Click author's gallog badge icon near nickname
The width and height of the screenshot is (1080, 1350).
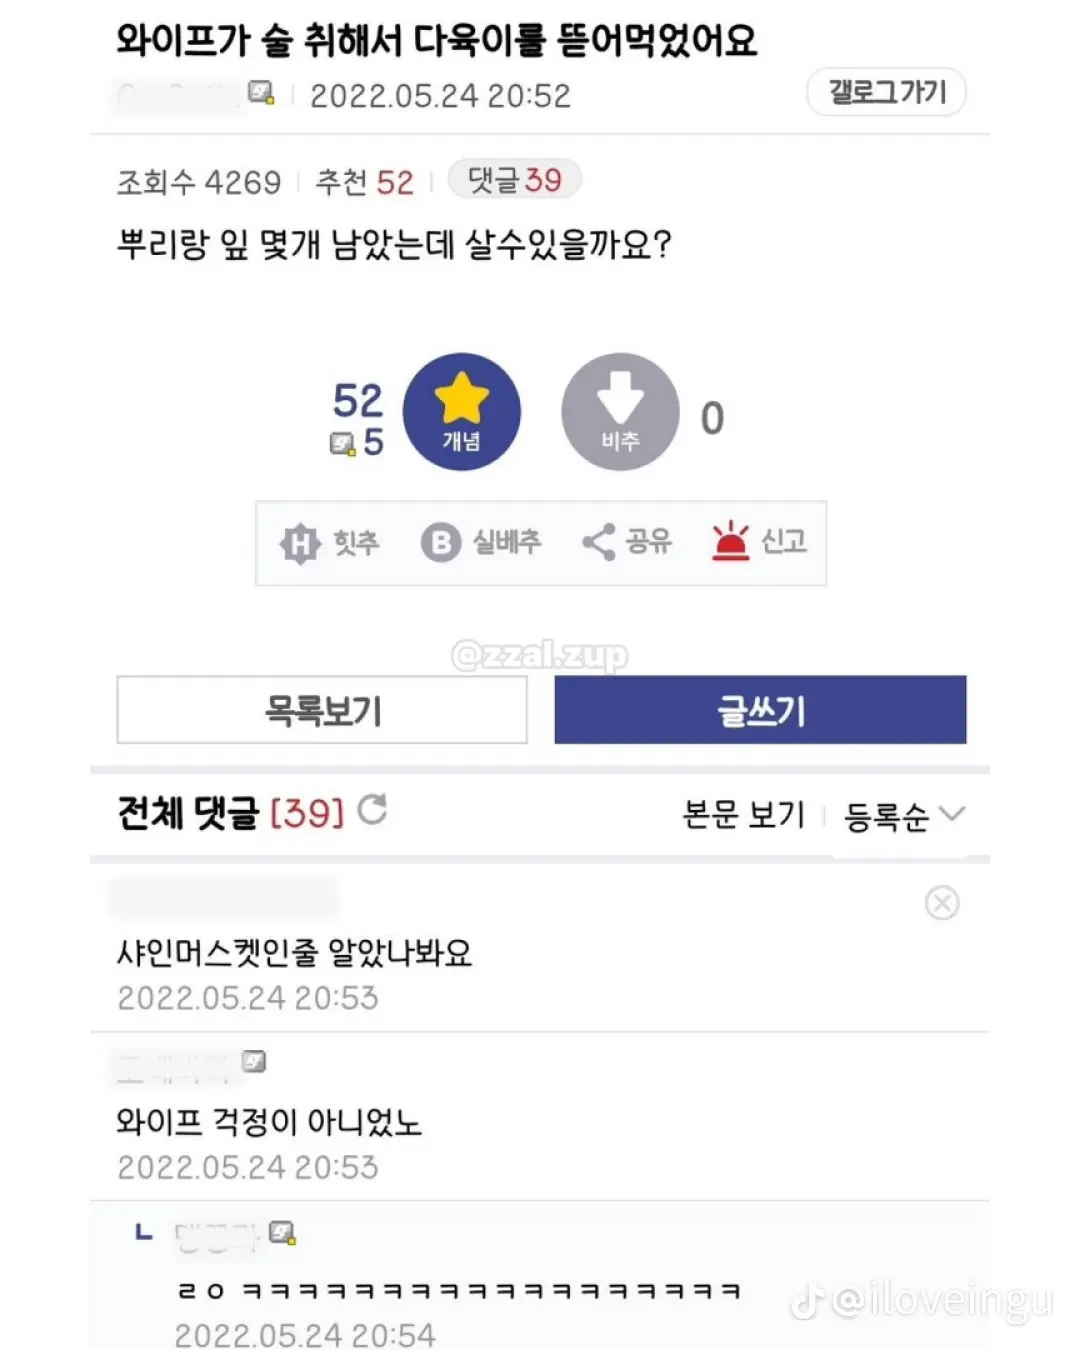point(261,93)
